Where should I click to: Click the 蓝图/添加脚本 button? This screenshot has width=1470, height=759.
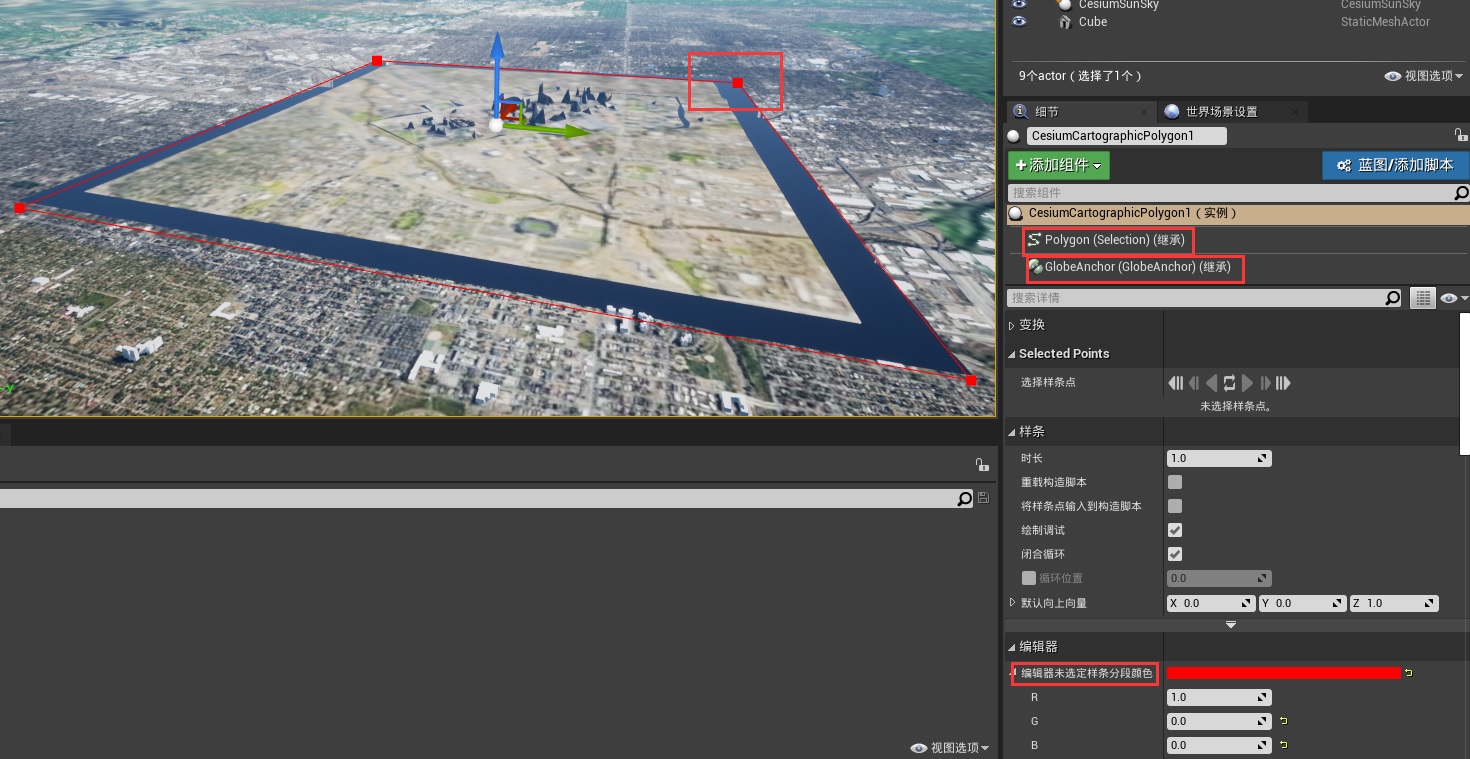pyautogui.click(x=1395, y=165)
